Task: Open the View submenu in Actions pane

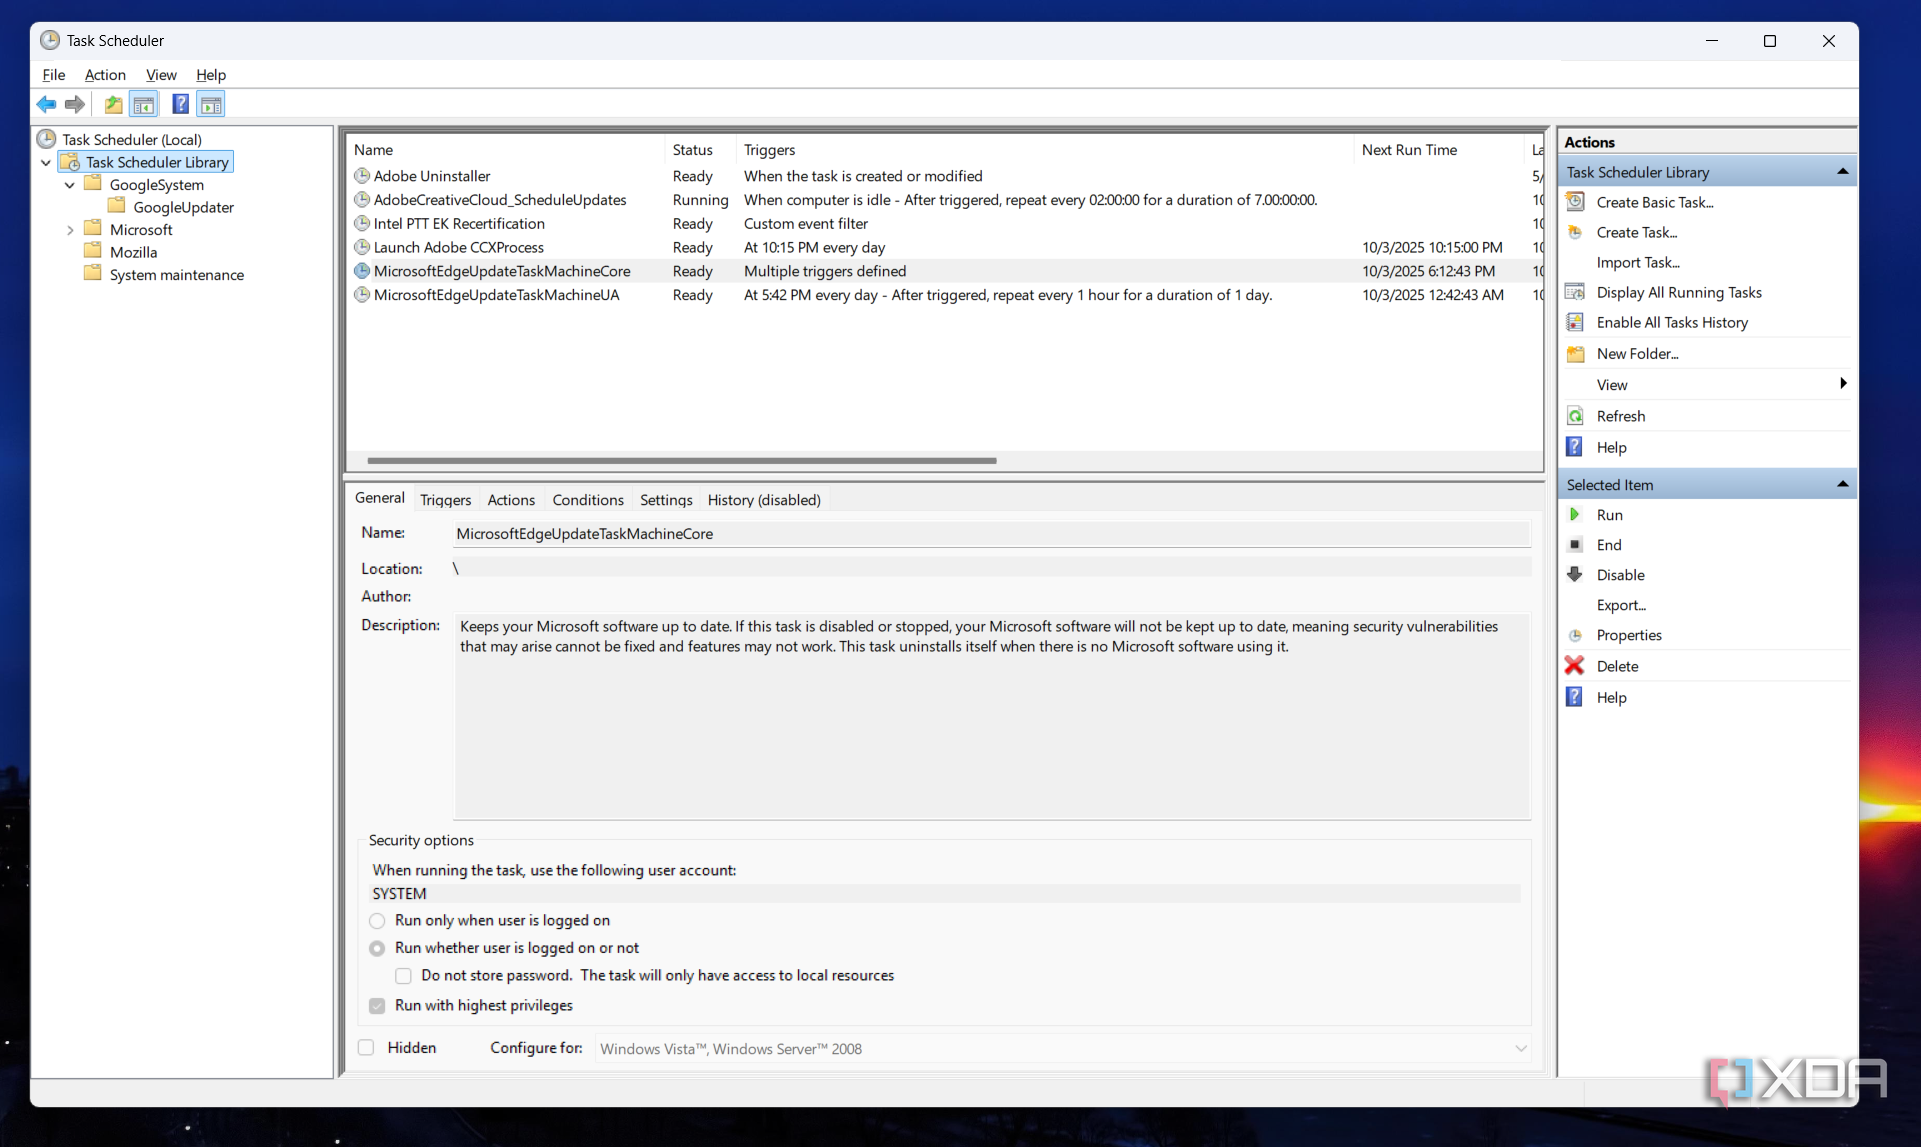Action: (1706, 385)
